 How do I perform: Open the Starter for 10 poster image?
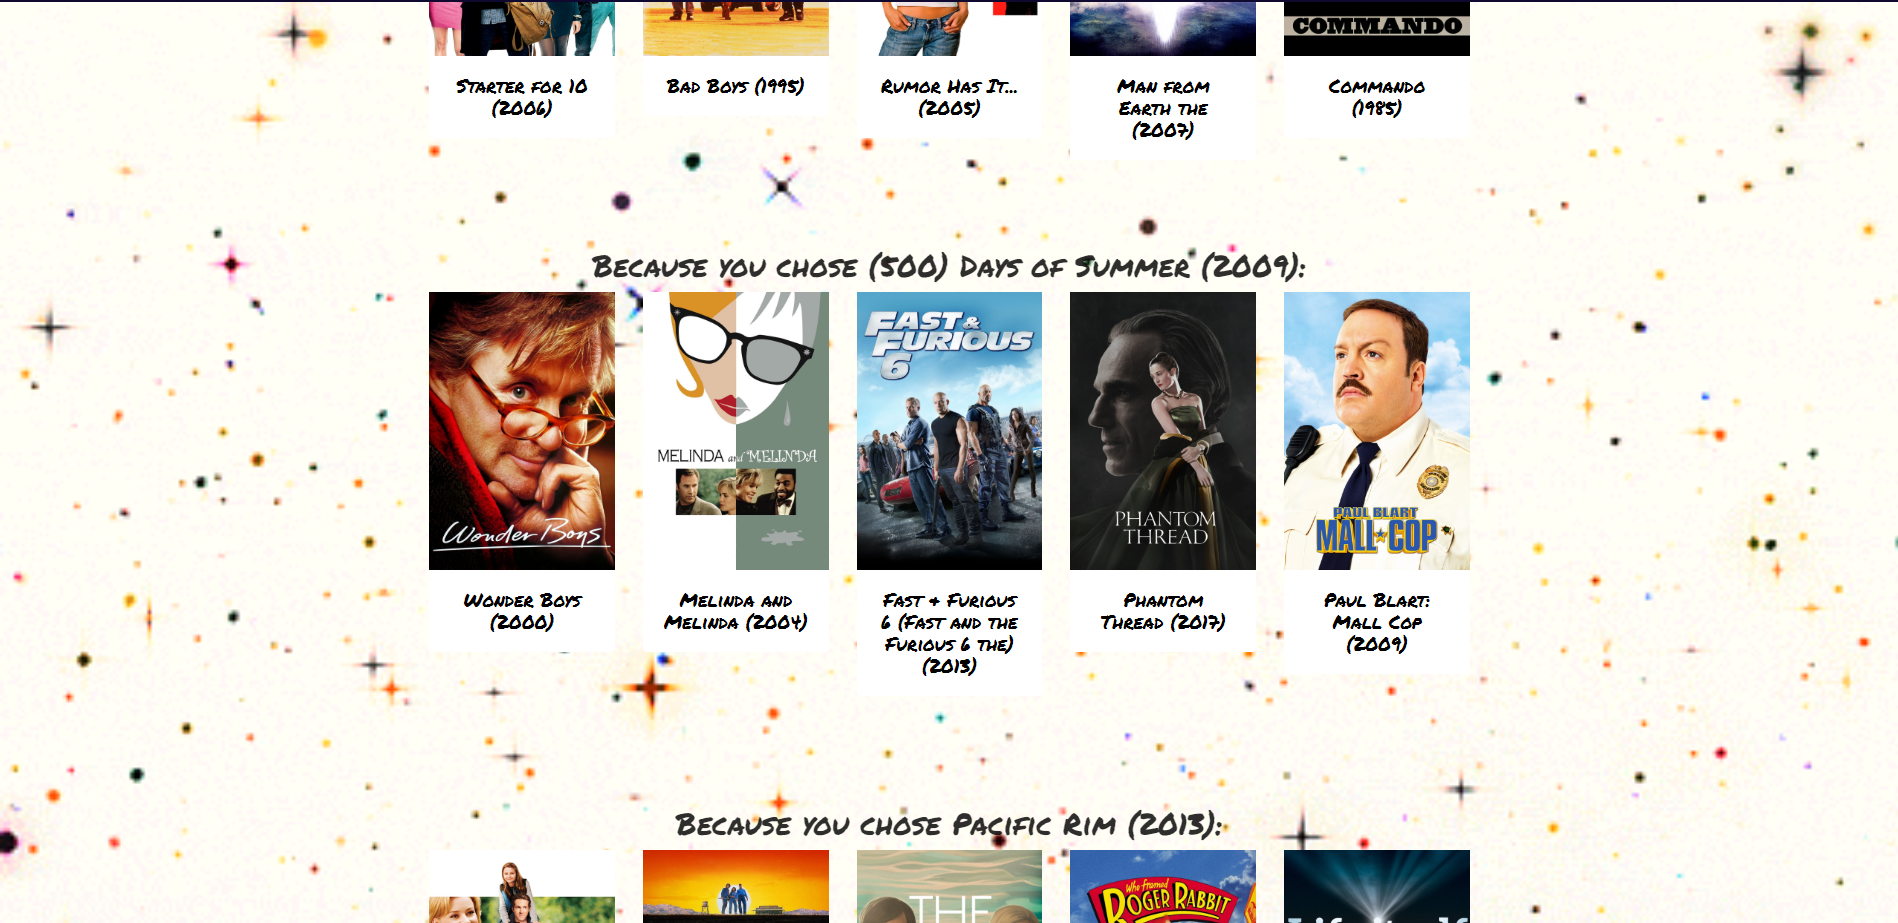tap(521, 28)
